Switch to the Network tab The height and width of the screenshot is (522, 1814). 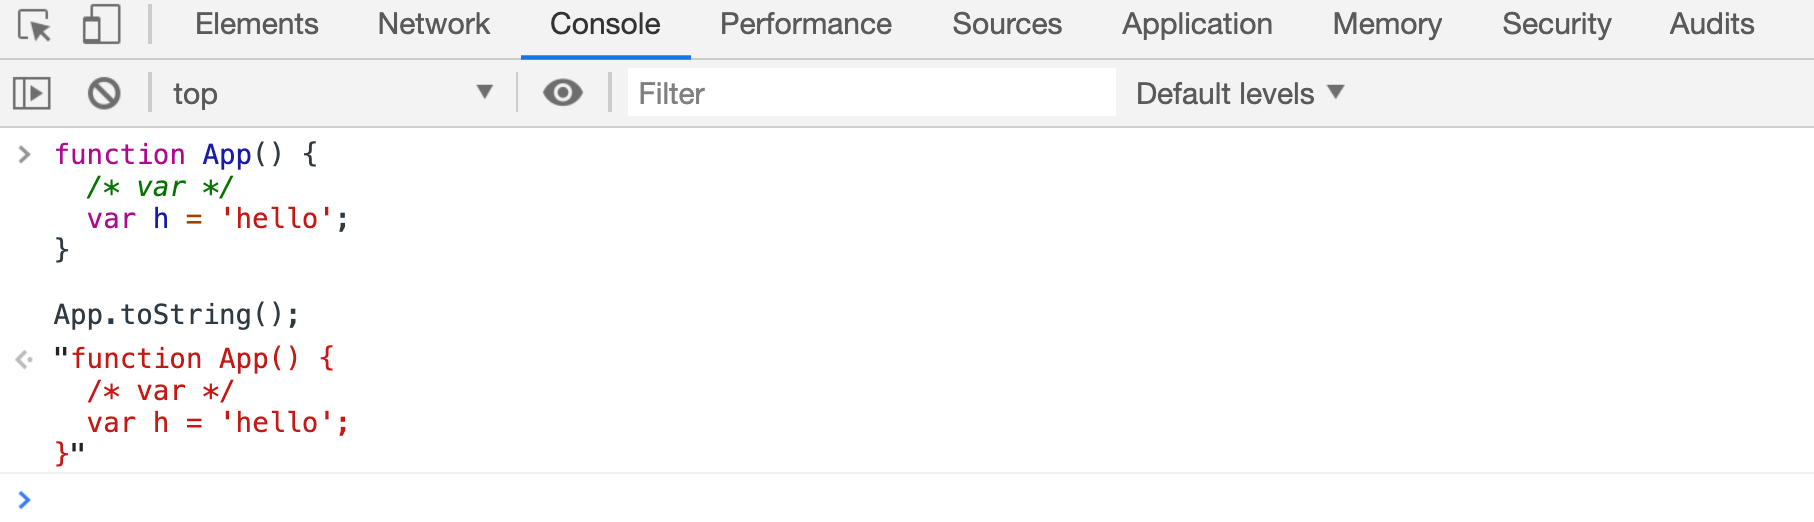click(434, 24)
